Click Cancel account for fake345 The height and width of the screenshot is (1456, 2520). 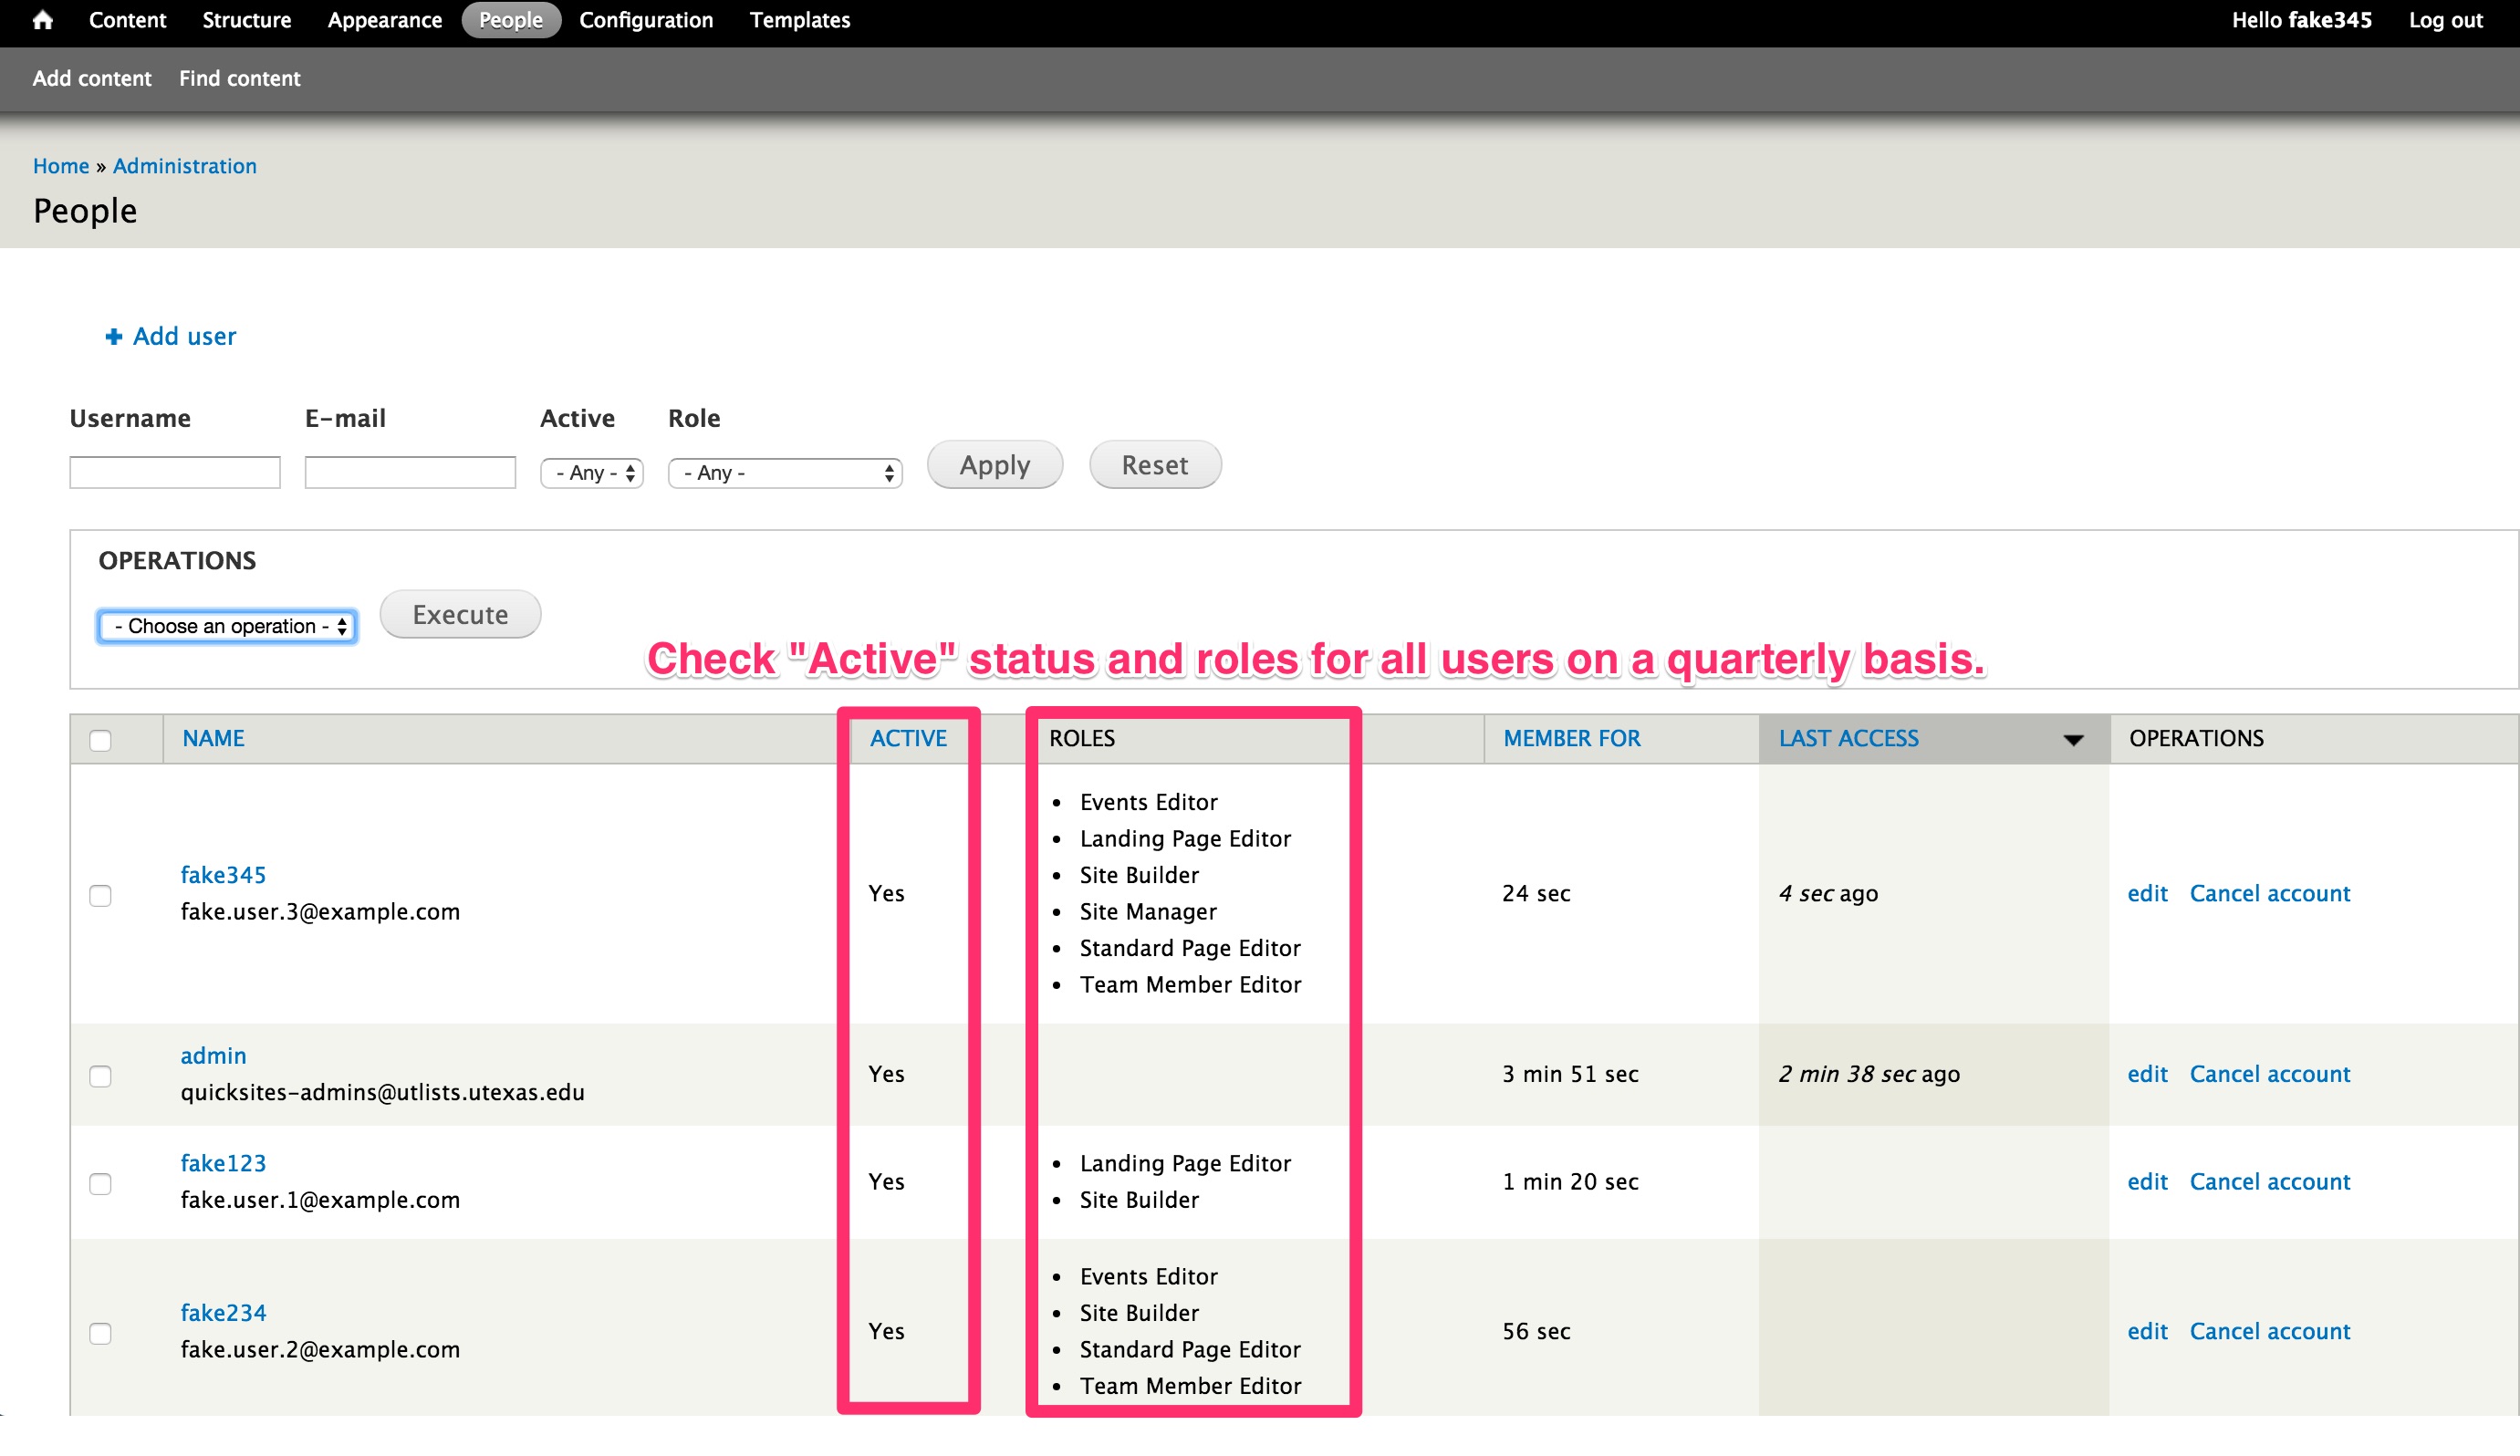coord(2269,893)
